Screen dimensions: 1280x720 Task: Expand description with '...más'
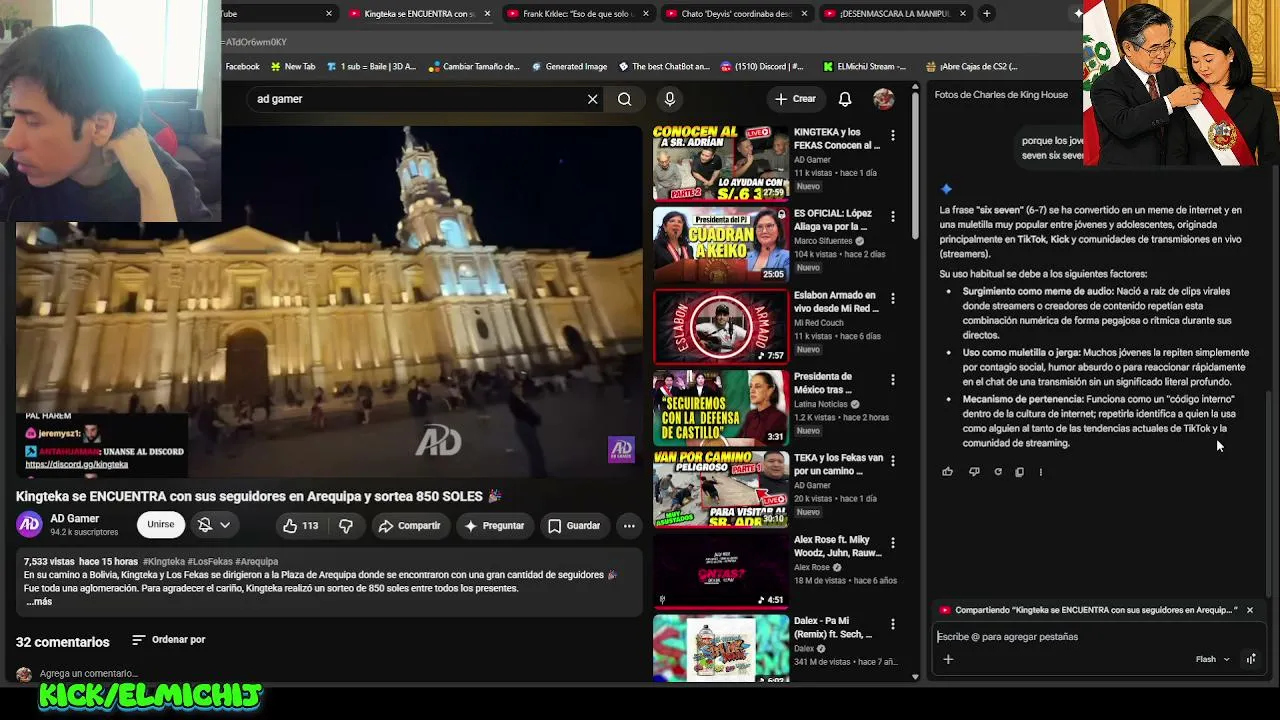pos(39,602)
